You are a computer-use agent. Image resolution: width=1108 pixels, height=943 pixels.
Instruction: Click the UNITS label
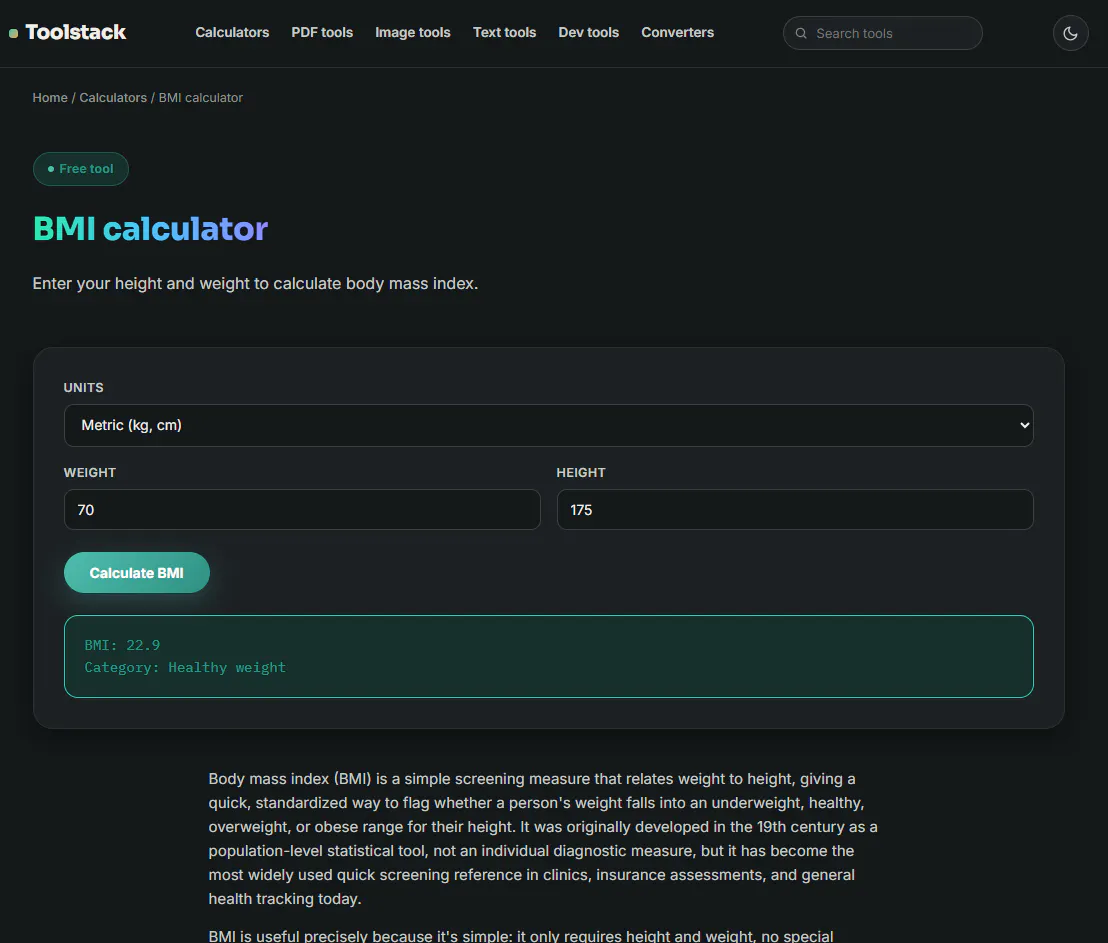[83, 387]
